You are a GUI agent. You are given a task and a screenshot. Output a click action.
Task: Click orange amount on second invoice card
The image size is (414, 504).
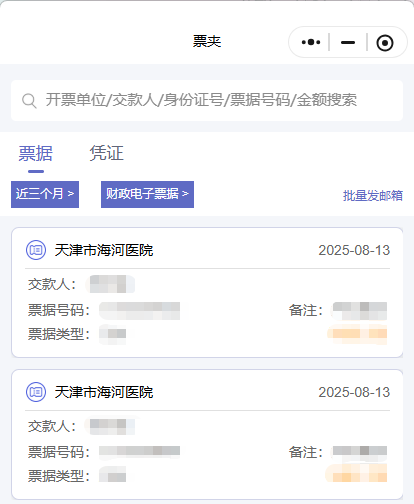(x=356, y=473)
